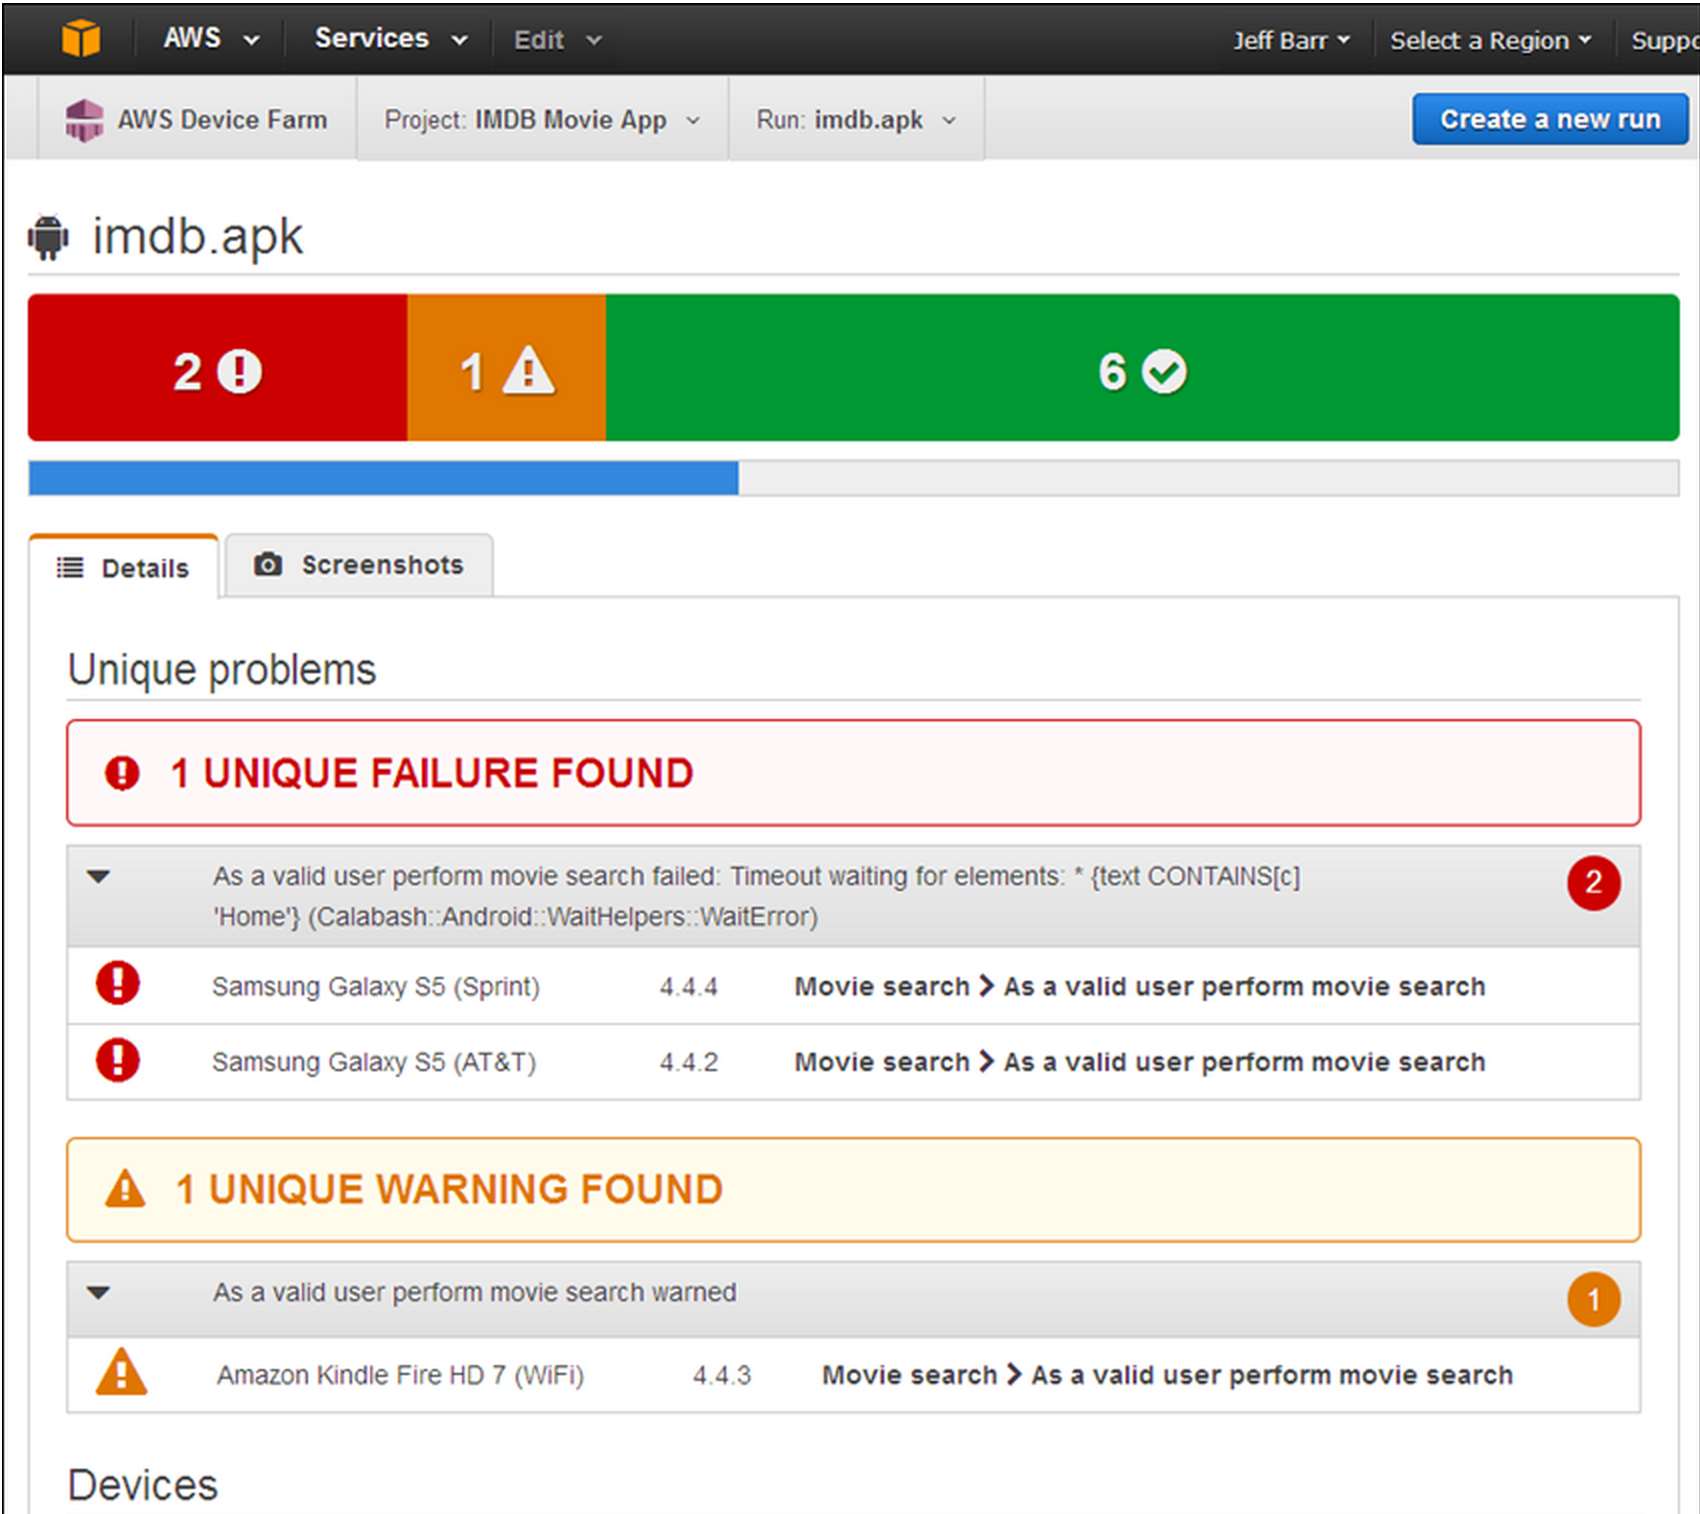Open the Run: imdb.apk dropdown
1700x1514 pixels.
[856, 120]
